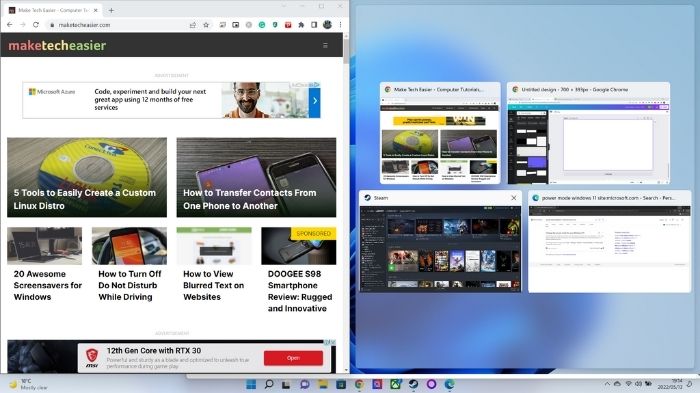Image resolution: width=700 pixels, height=393 pixels.
Task: Click the network icon in system tray
Action: click(x=629, y=384)
